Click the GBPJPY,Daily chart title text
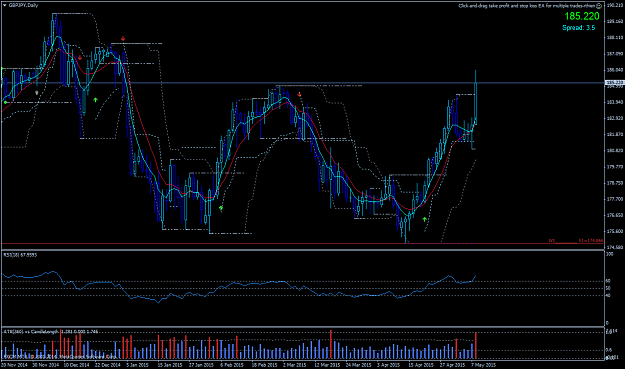Screen dimensions: 625x369 23,6
